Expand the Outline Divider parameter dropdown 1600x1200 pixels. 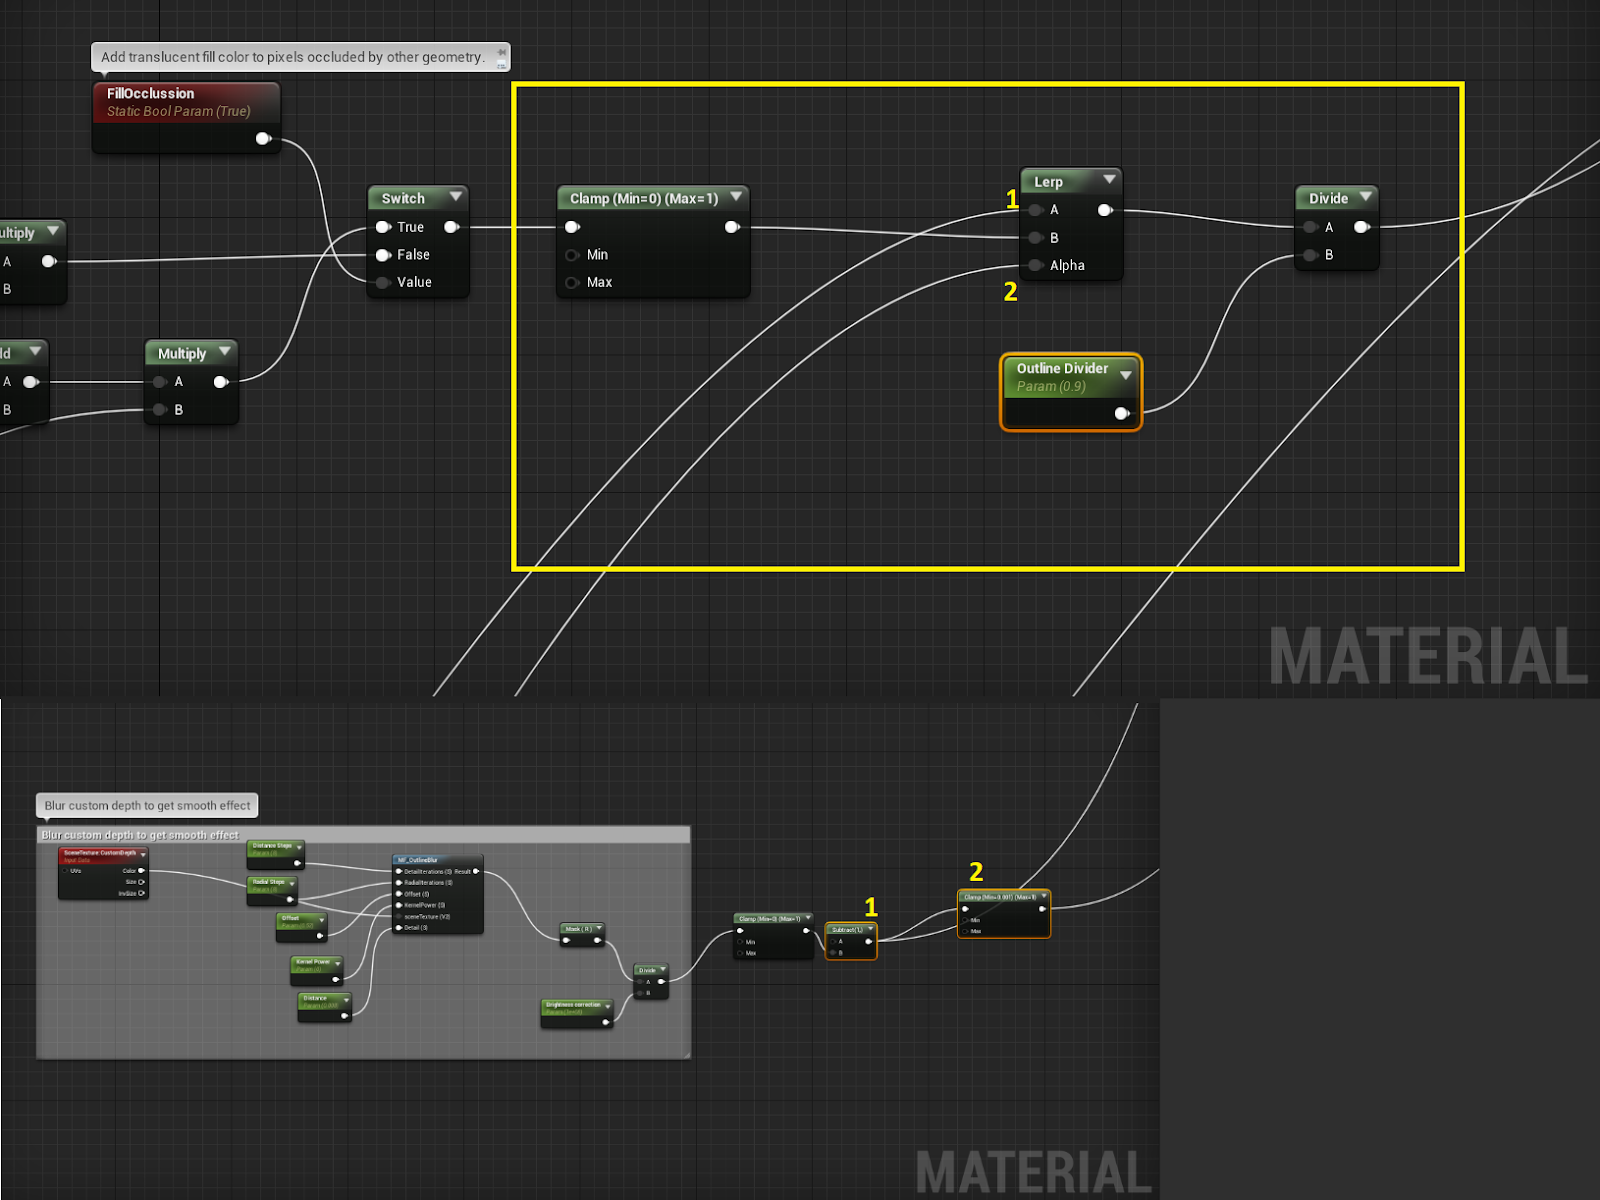(1127, 377)
